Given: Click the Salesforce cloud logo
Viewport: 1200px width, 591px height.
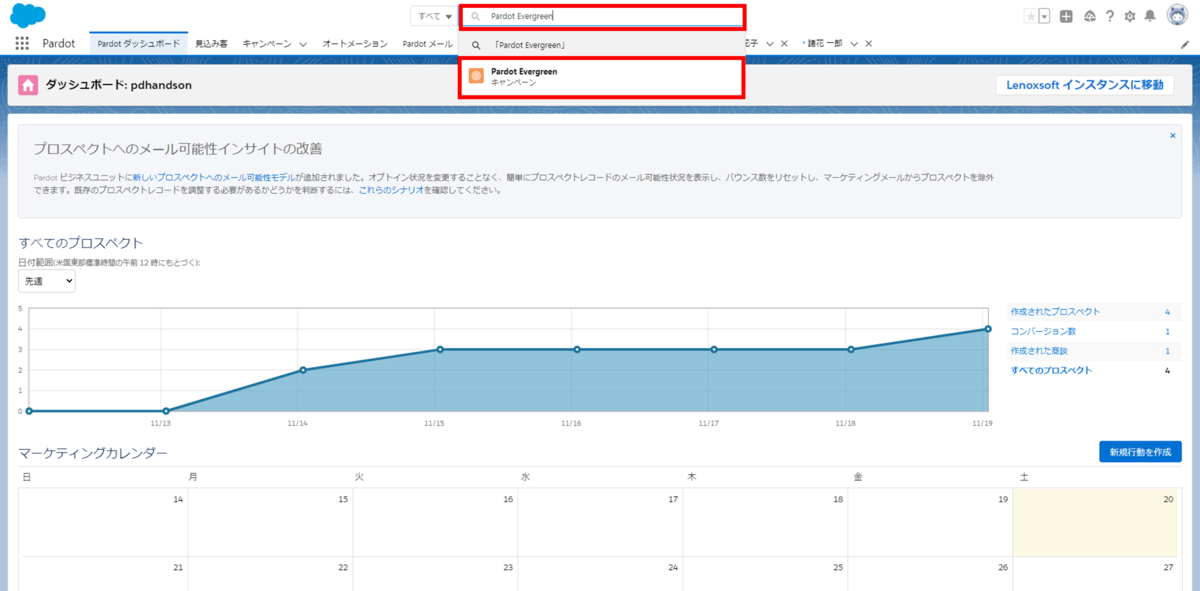Looking at the screenshot, I should [x=29, y=15].
